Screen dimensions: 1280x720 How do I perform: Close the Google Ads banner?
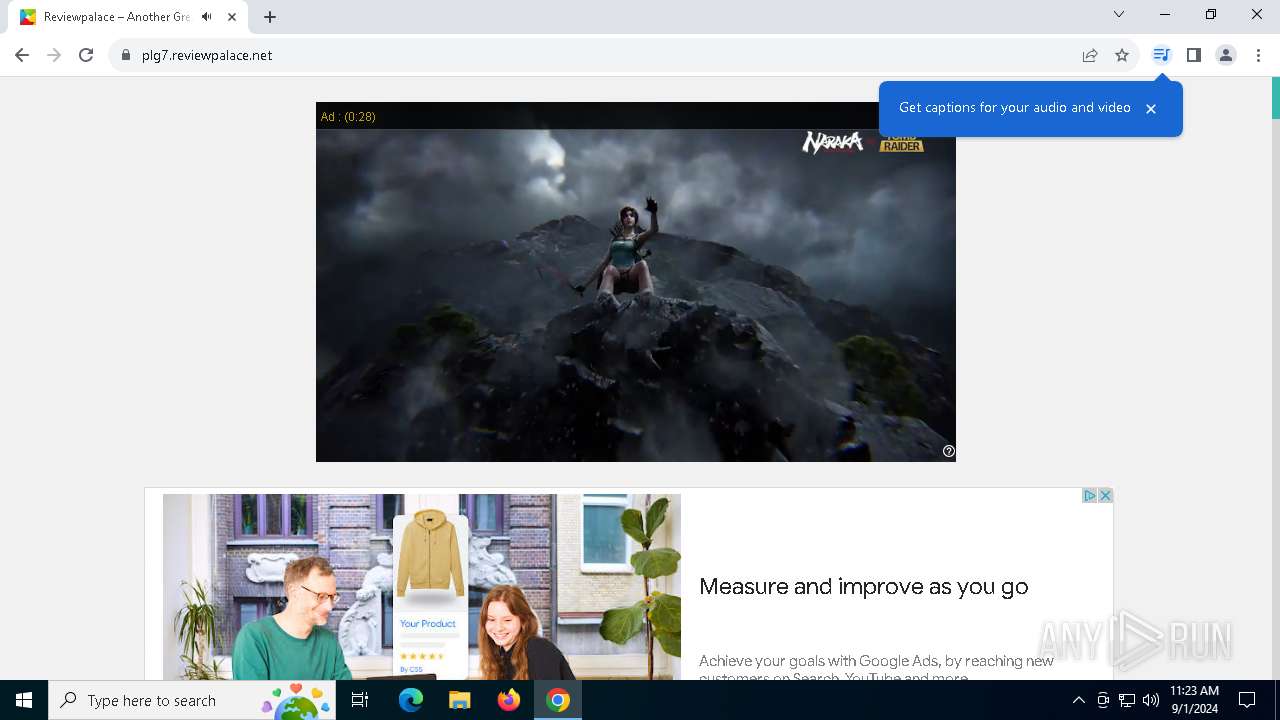1105,495
